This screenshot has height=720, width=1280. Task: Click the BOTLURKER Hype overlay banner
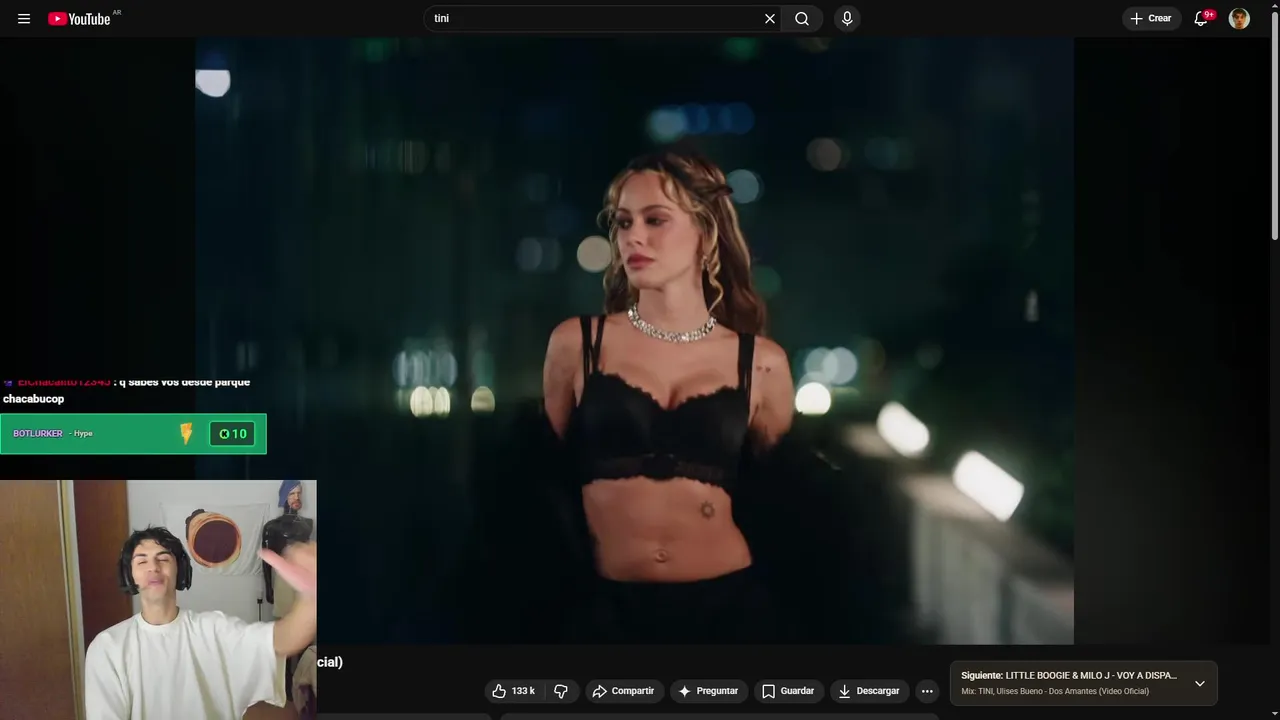tap(133, 434)
